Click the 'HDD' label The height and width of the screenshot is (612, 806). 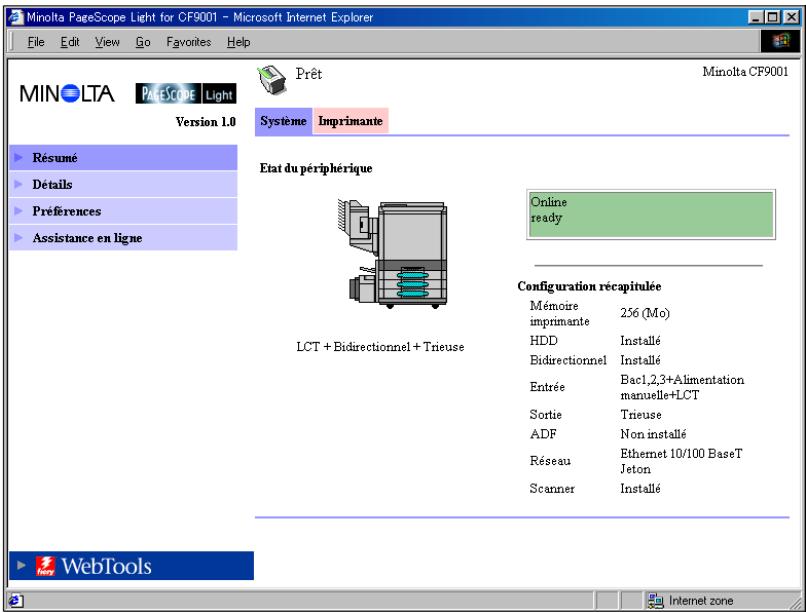coord(543,341)
